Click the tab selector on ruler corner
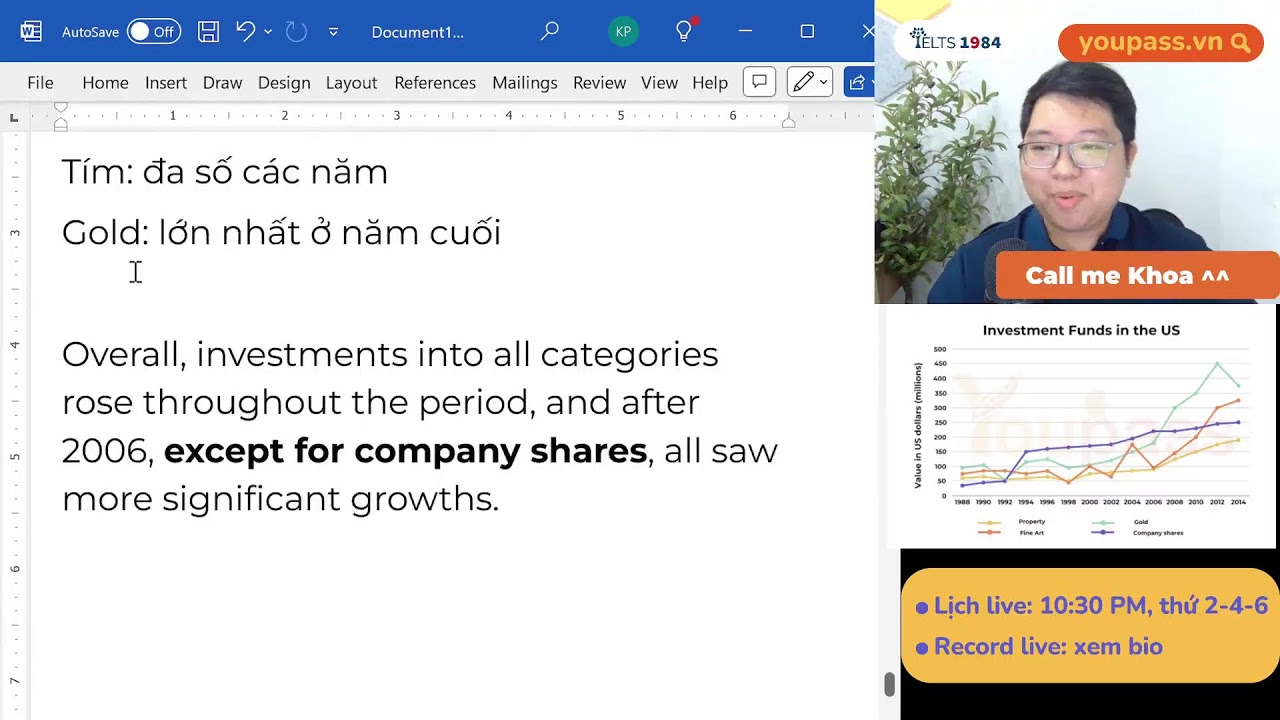Viewport: 1280px width, 720px height. (x=13, y=118)
